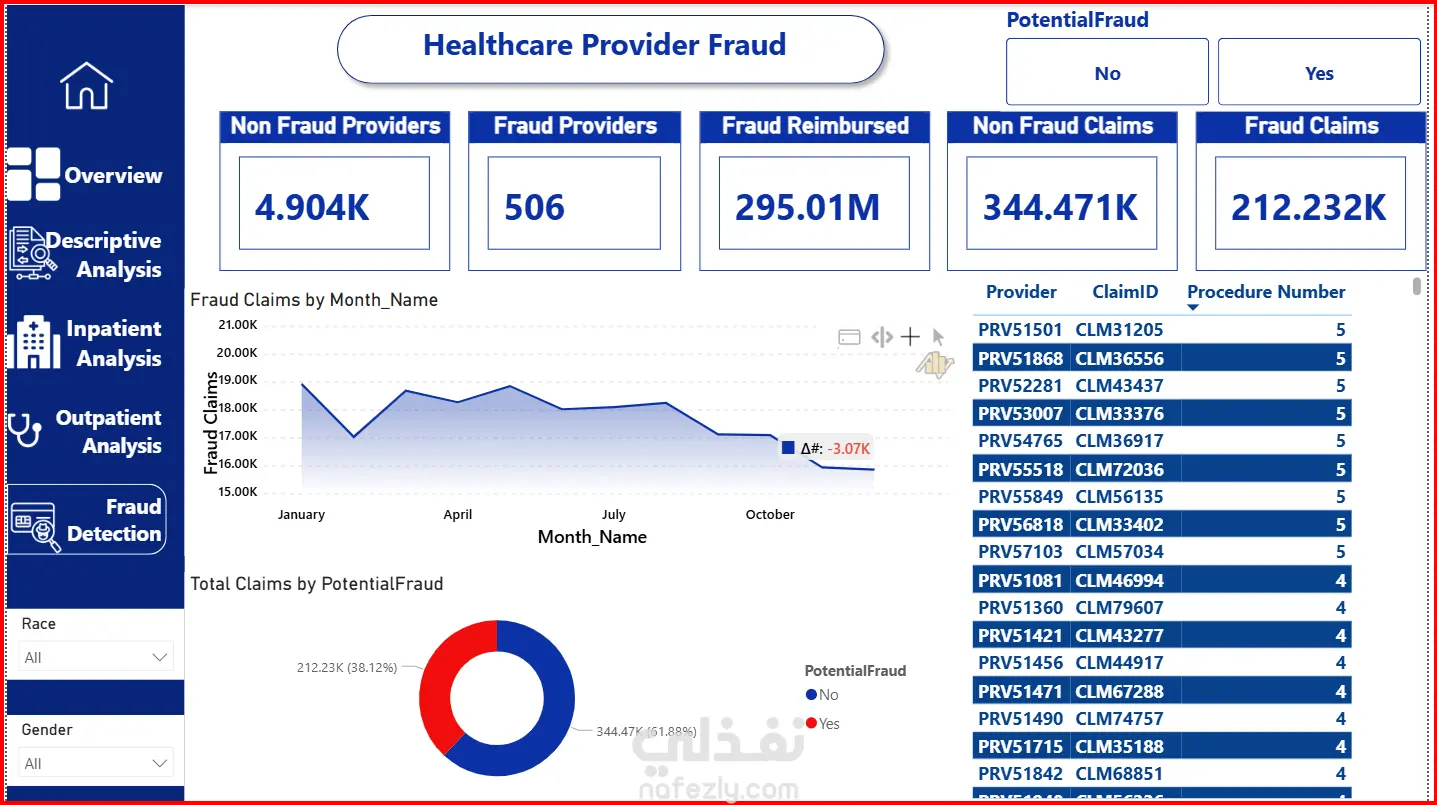Filter PotentialFraud slicer to No
This screenshot has width=1437, height=805.
pyautogui.click(x=1107, y=72)
